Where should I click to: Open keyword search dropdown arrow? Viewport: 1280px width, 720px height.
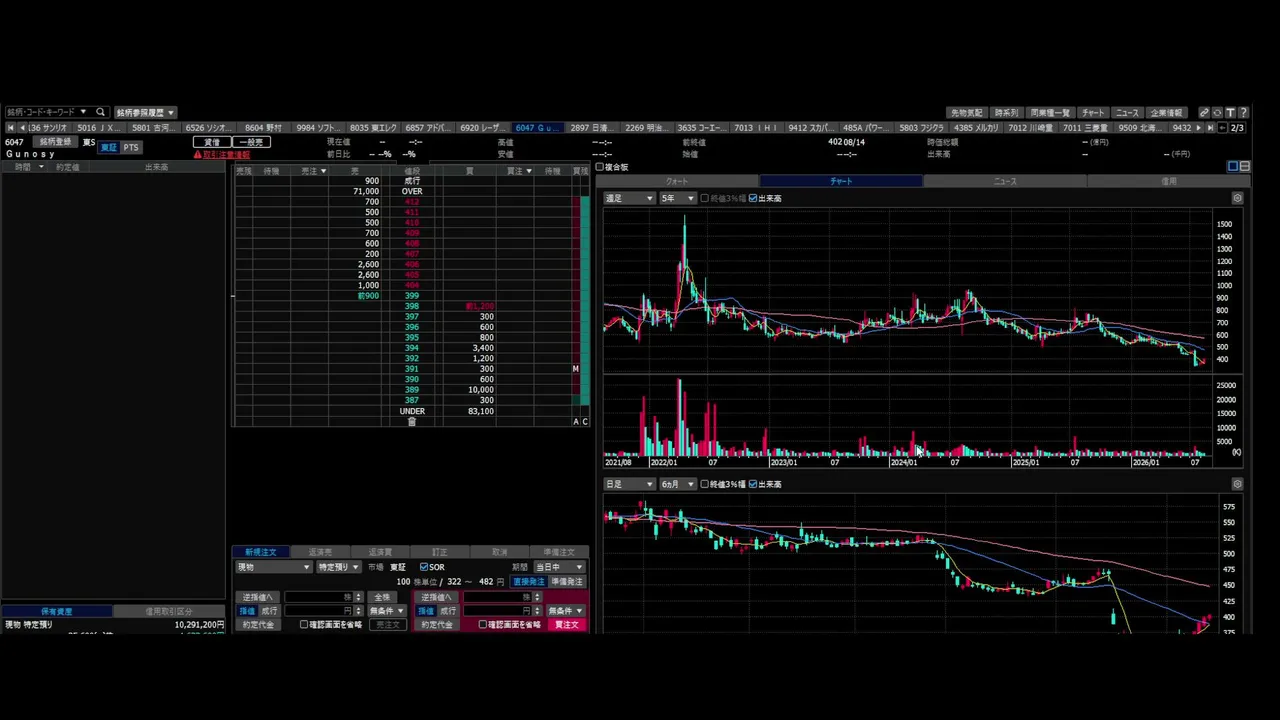coord(83,112)
